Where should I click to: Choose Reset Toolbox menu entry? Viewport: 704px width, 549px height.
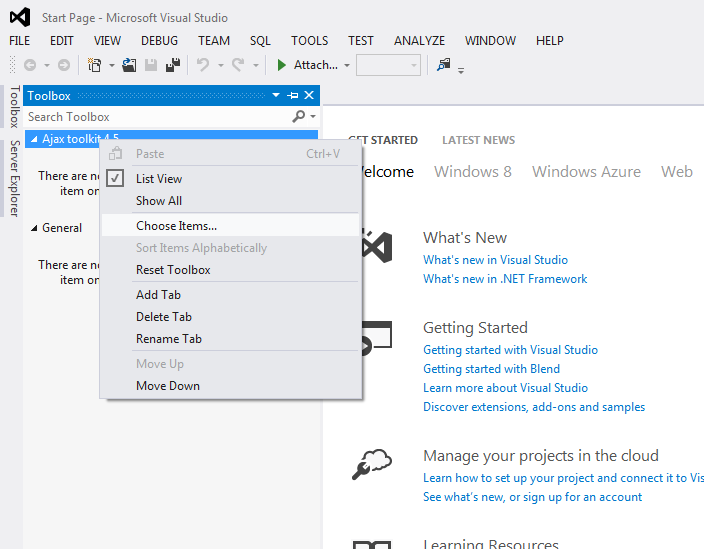pyautogui.click(x=230, y=270)
